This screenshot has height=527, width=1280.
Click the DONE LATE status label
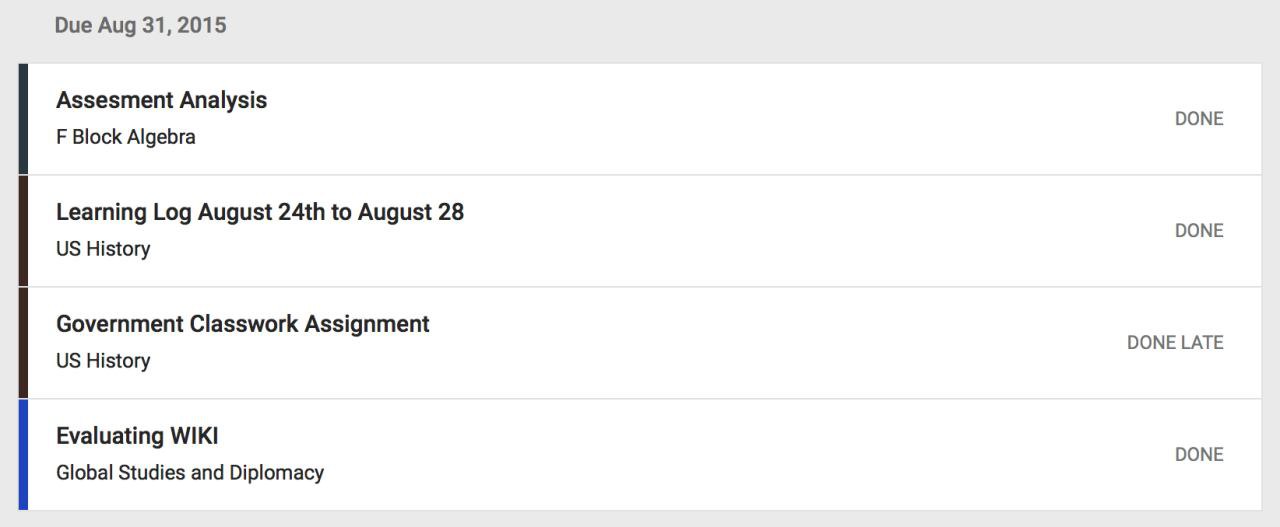1174,343
